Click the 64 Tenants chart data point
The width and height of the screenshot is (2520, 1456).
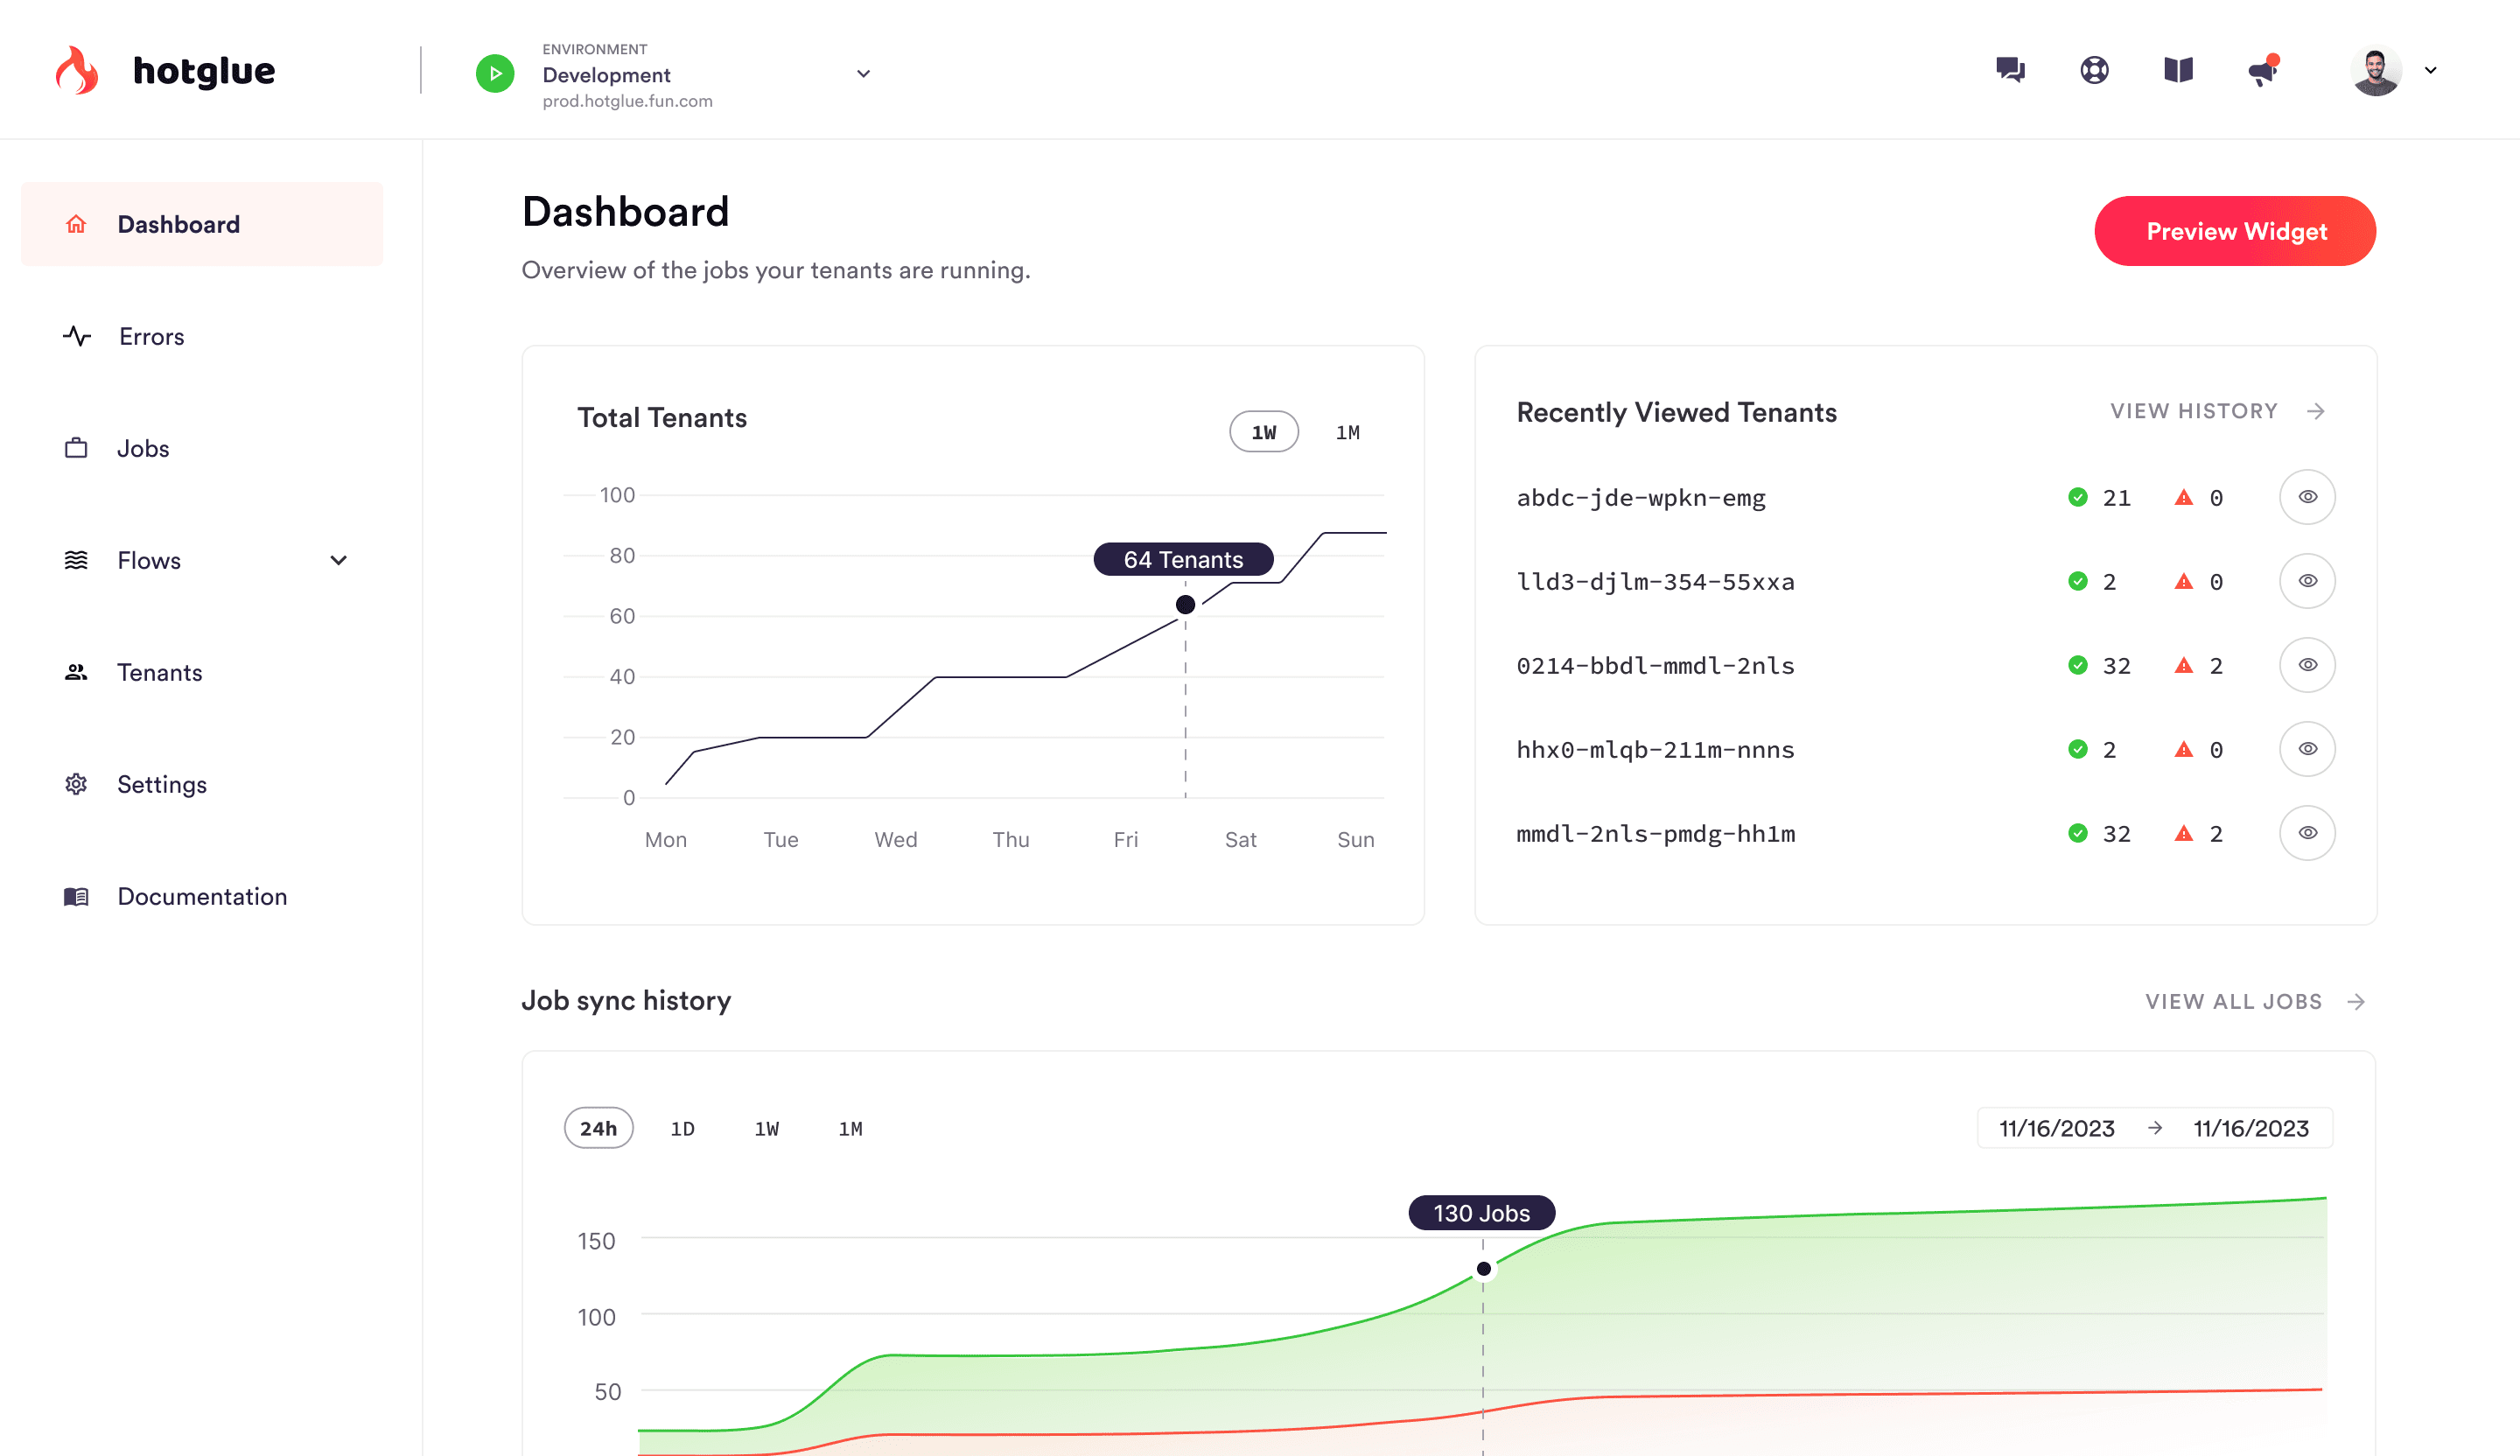1185,604
